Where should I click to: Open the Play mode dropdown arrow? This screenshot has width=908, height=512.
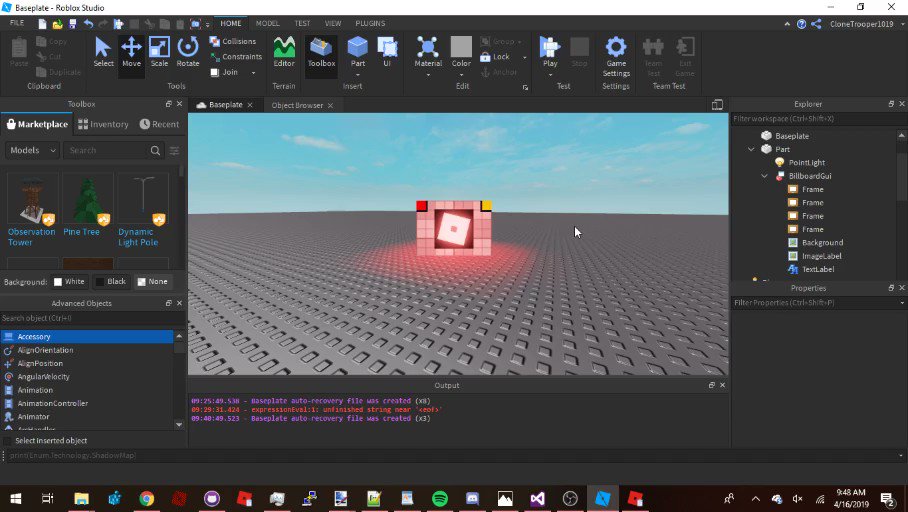point(550,74)
